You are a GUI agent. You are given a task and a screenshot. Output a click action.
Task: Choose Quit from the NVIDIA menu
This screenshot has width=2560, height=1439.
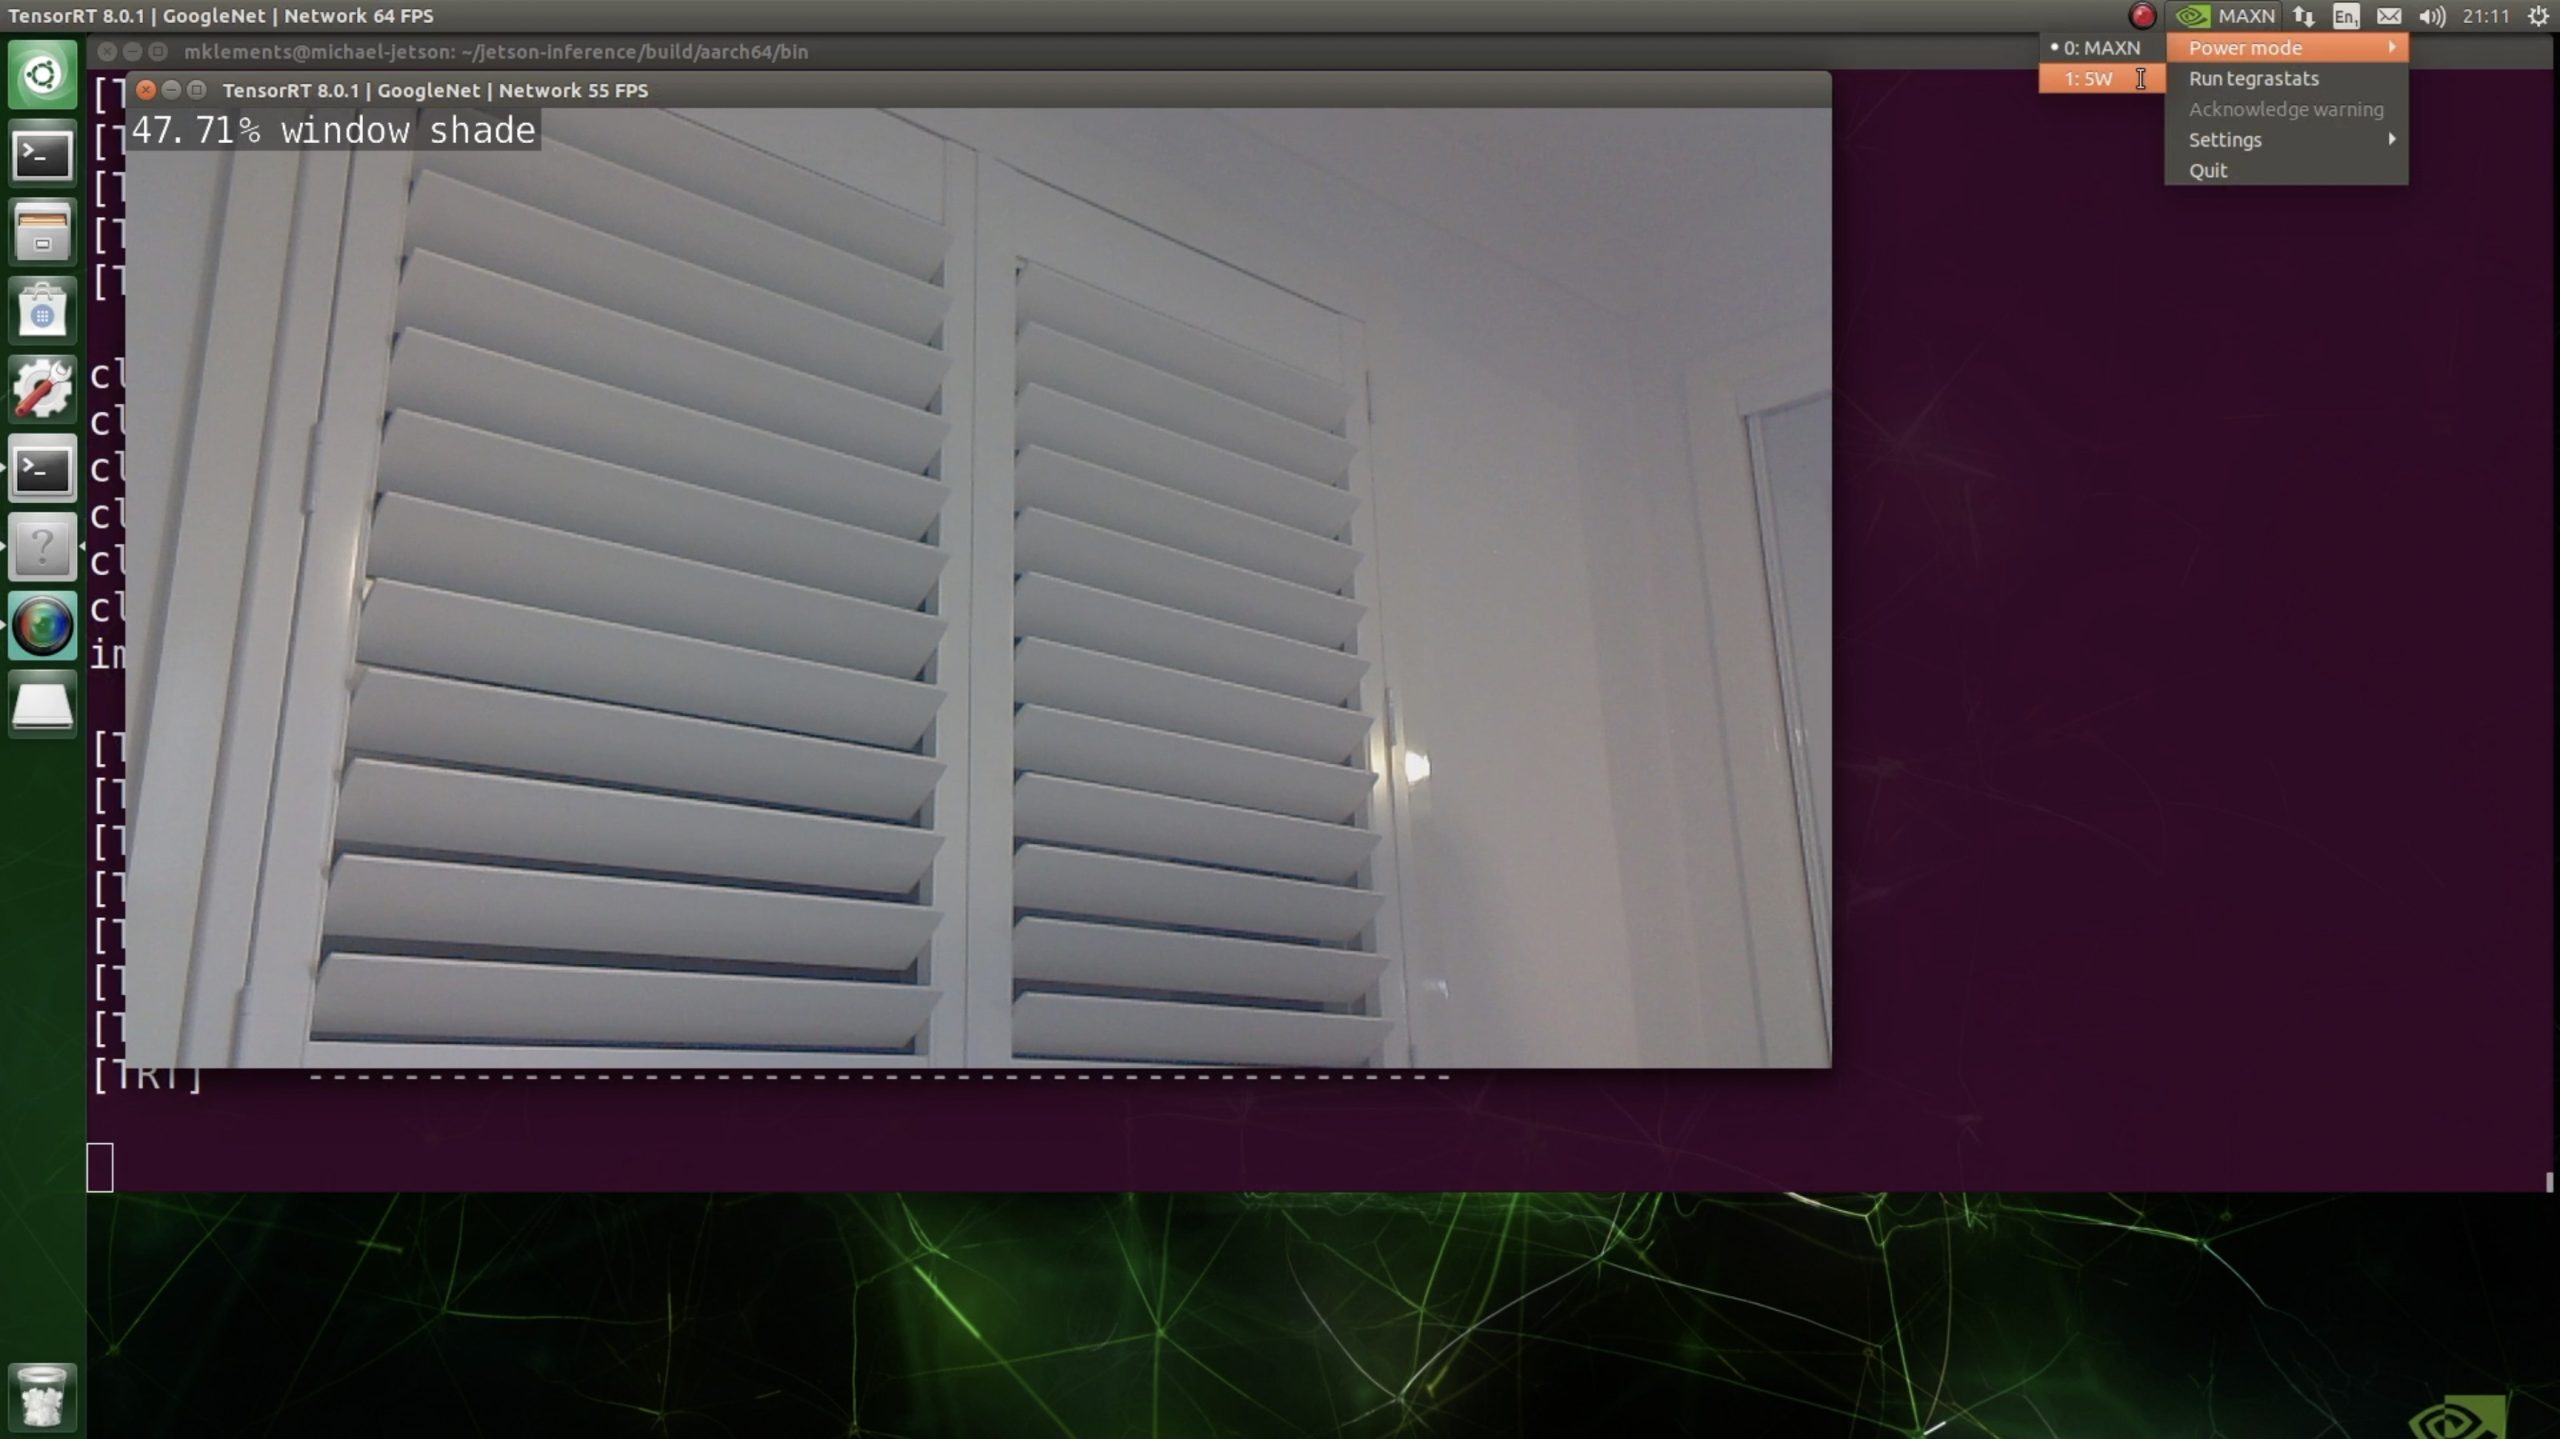[2207, 171]
